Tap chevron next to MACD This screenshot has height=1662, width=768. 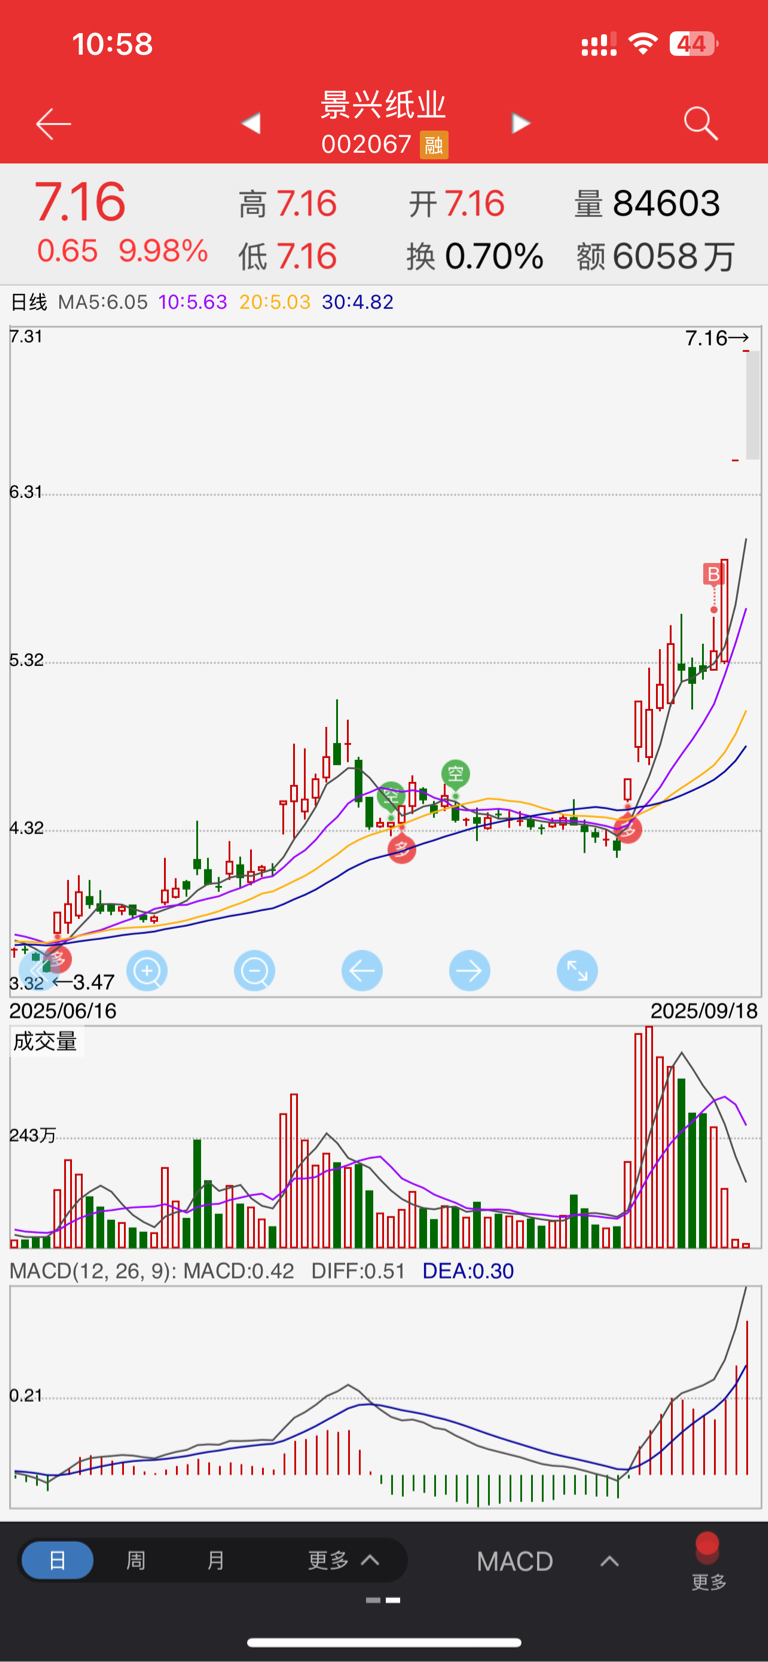click(x=610, y=1561)
